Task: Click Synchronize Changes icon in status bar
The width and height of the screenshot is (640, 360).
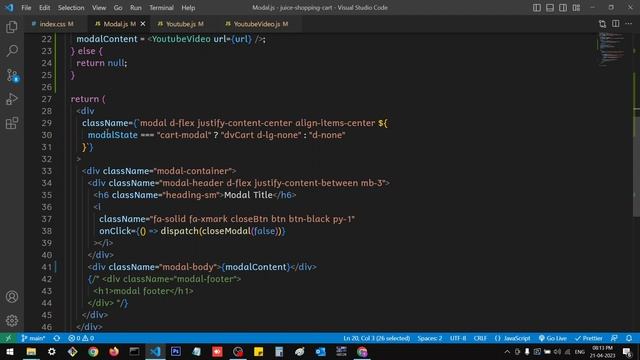Action: point(57,338)
